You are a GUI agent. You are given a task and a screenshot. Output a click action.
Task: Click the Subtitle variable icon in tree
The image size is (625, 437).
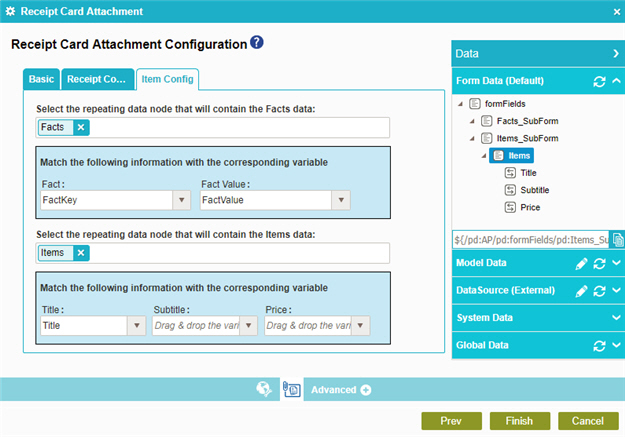point(510,190)
